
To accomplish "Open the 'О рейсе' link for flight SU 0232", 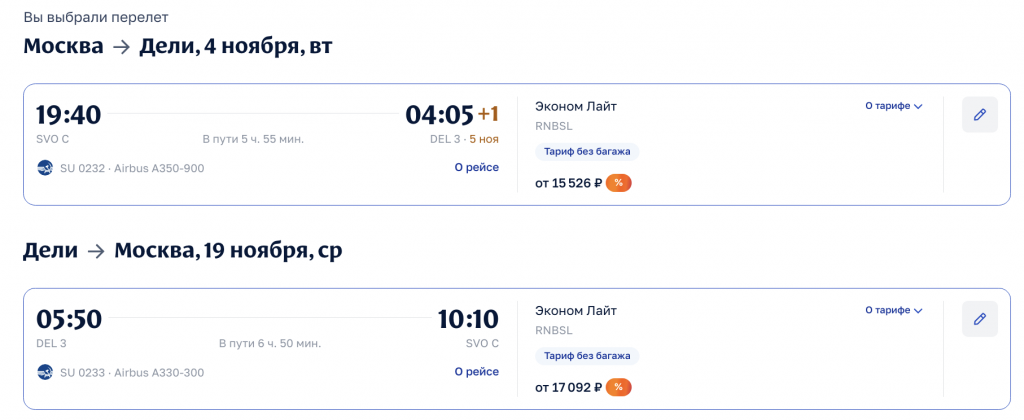I will pyautogui.click(x=476, y=168).
